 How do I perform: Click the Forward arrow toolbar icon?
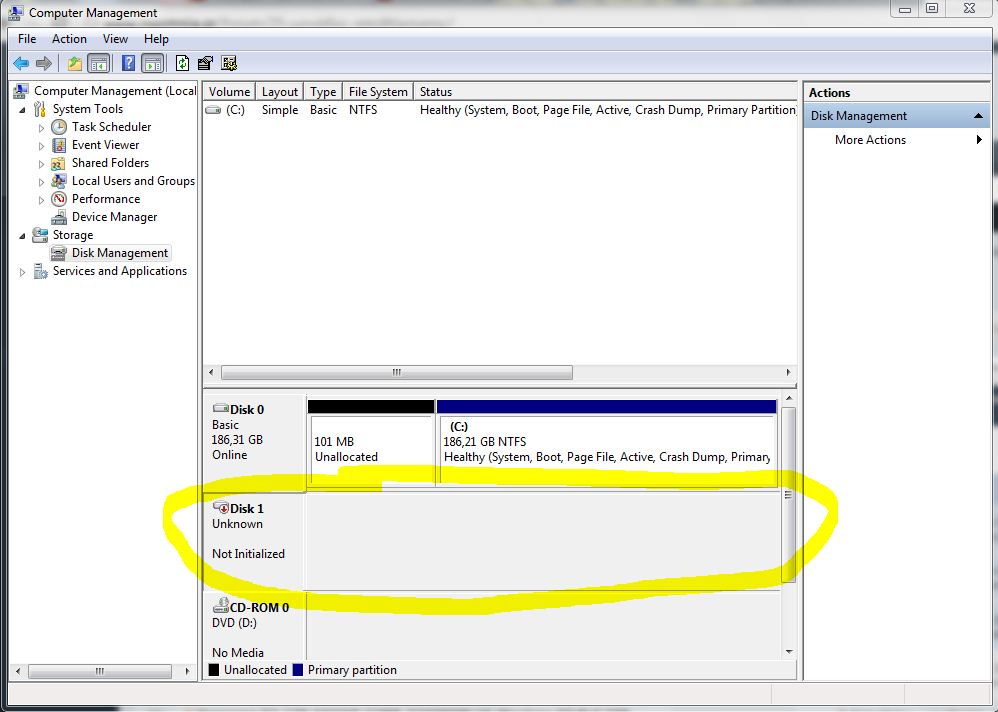click(x=44, y=63)
